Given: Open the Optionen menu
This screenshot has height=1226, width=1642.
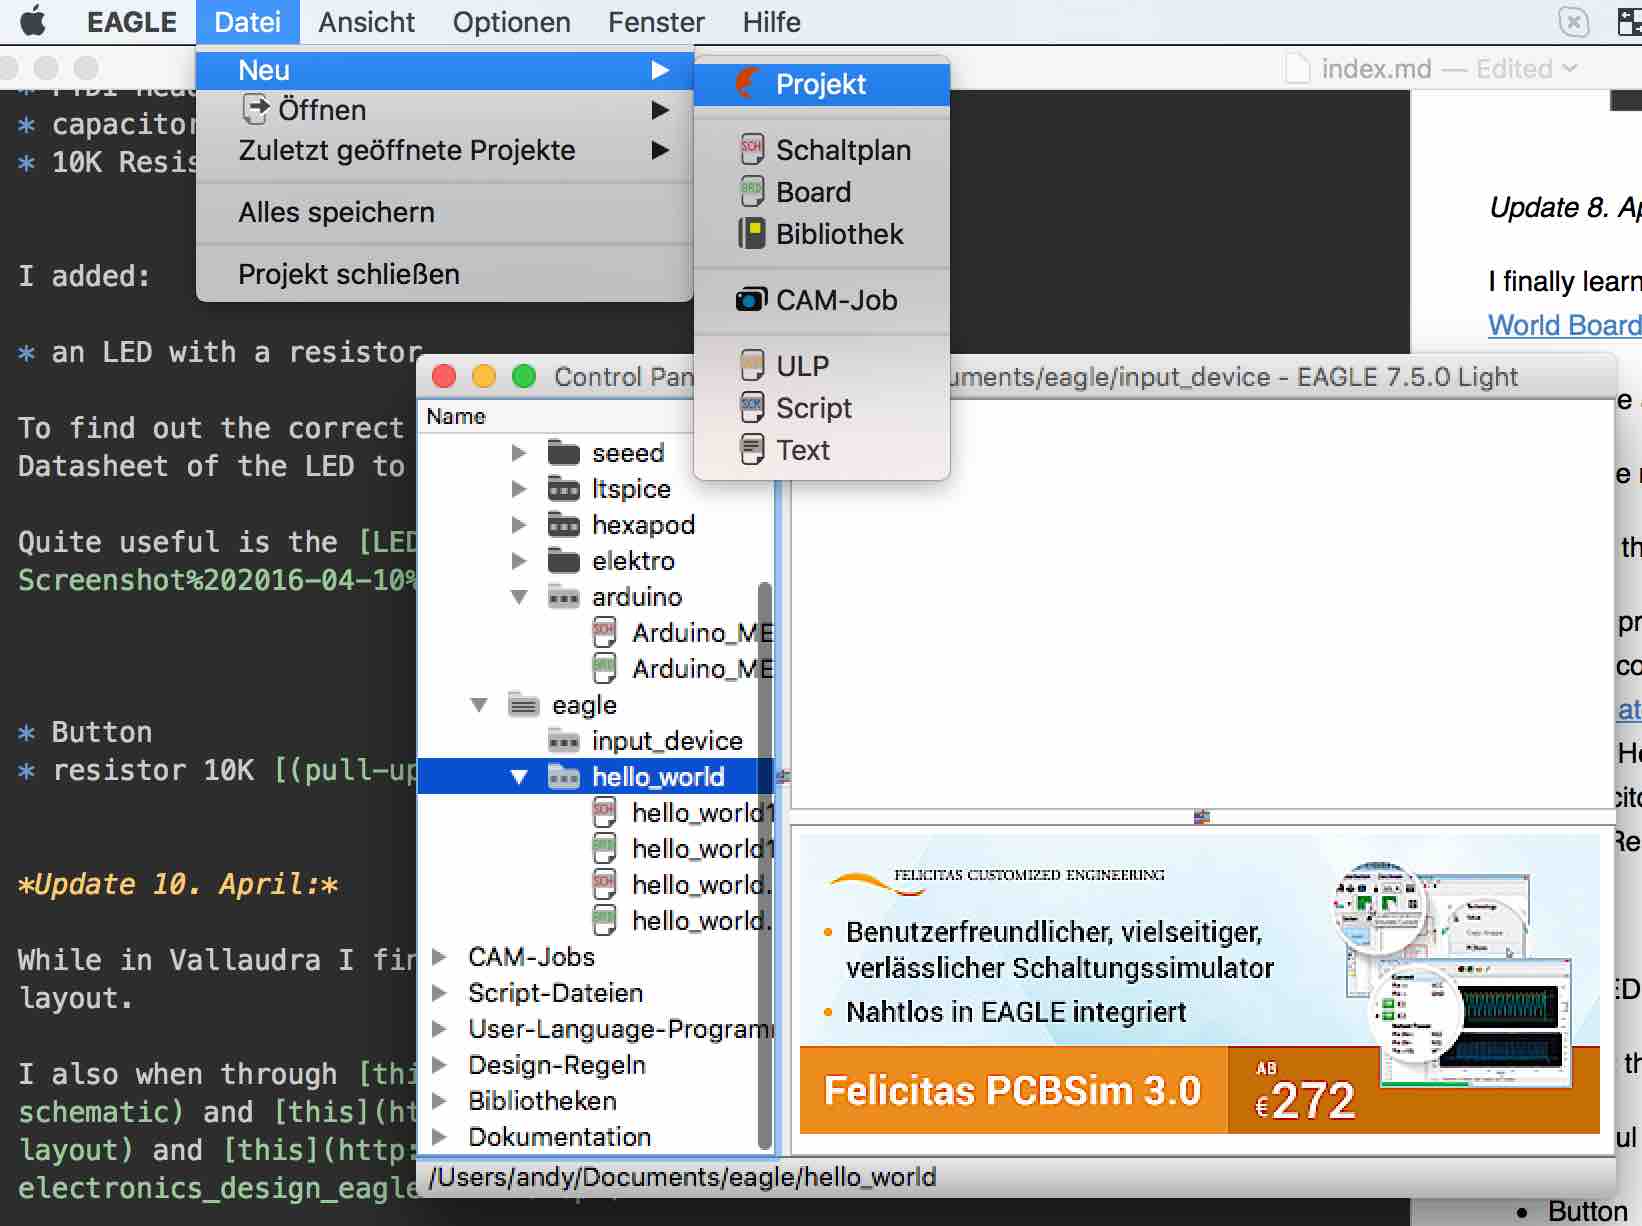Looking at the screenshot, I should coord(511,22).
